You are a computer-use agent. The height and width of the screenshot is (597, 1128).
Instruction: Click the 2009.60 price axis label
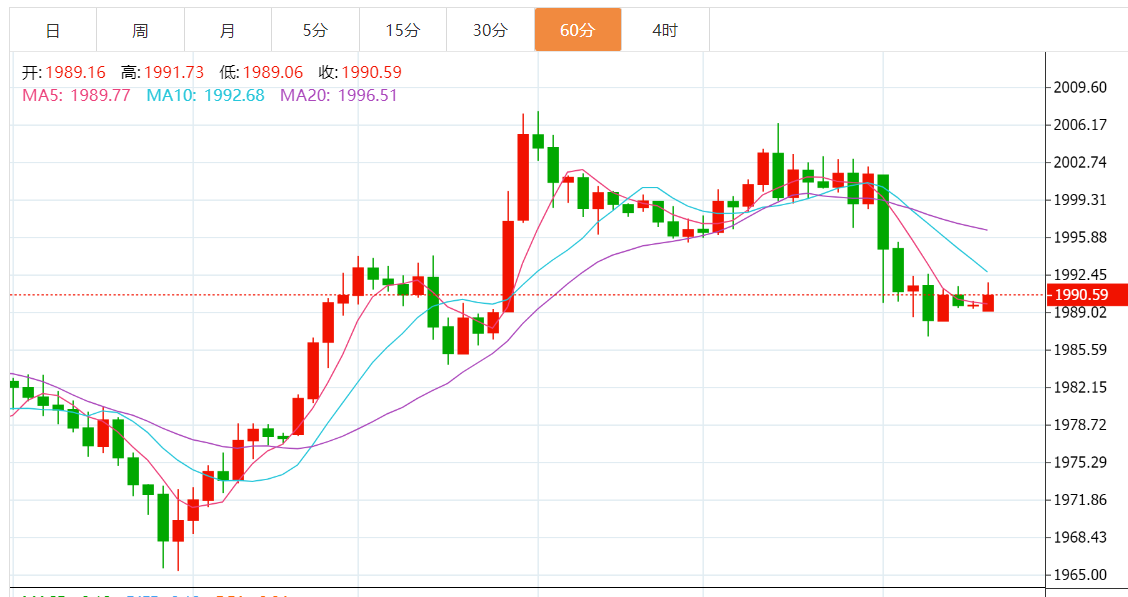[1080, 88]
